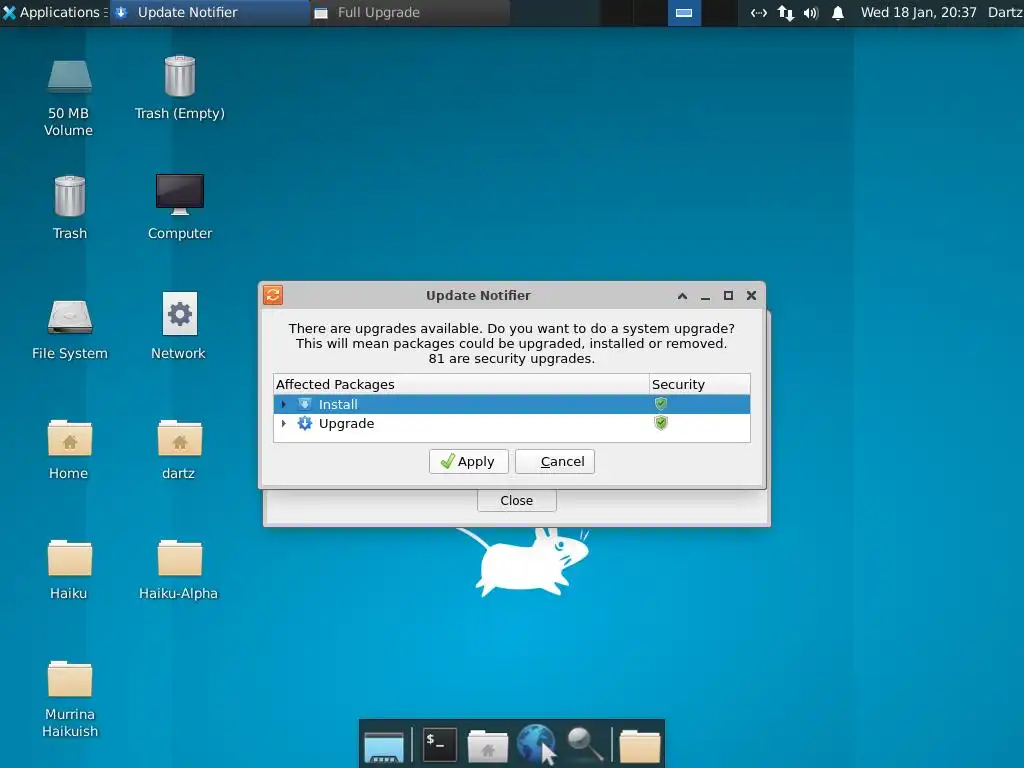The image size is (1024, 768).
Task: Click the Upgrade row security shield
Action: pyautogui.click(x=661, y=423)
